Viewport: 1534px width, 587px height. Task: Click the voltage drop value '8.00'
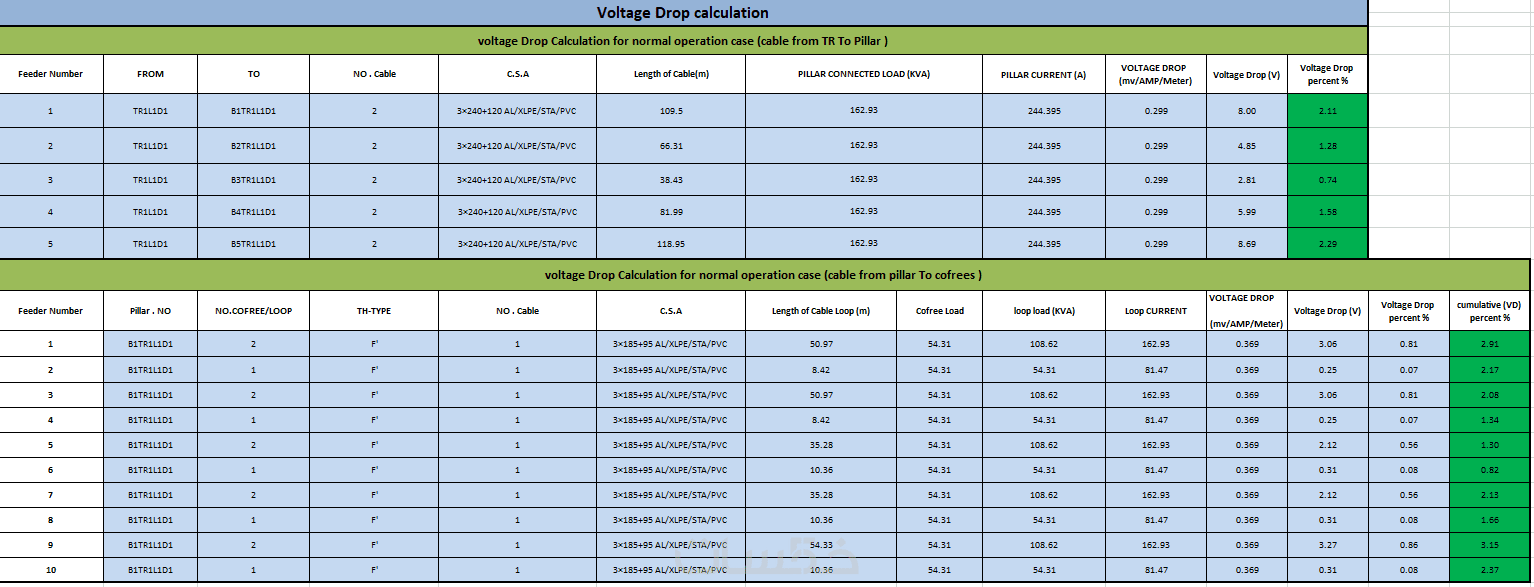[1246, 111]
